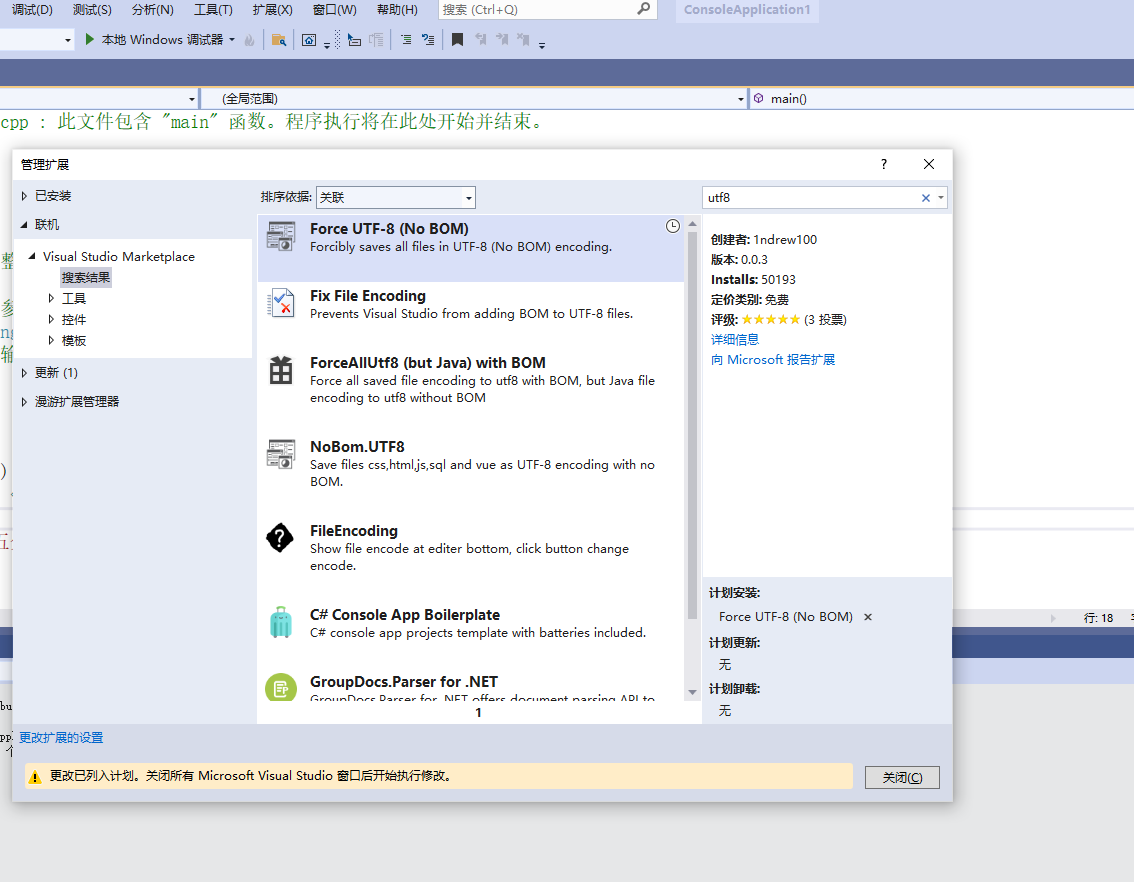The height and width of the screenshot is (882, 1134).
Task: Go to previous bookmark icon
Action: tap(481, 40)
